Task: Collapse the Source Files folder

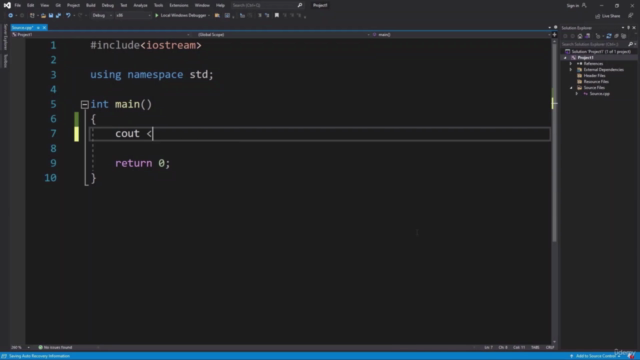Action: tap(571, 88)
